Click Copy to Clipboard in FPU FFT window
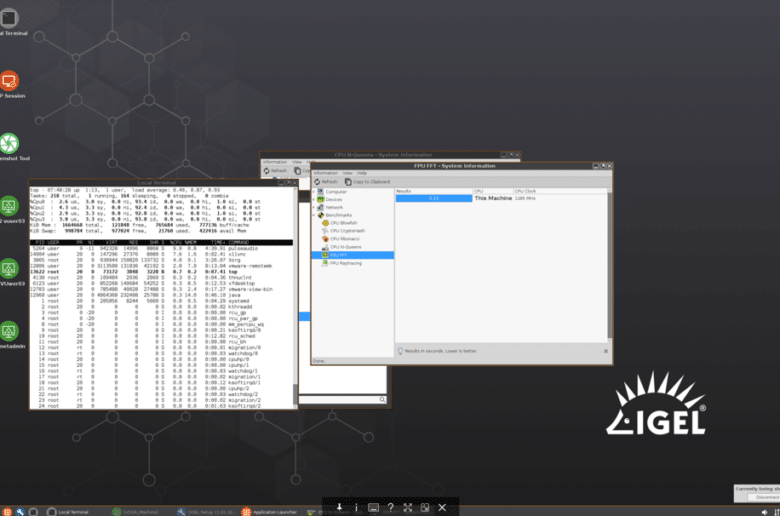This screenshot has width=780, height=516. 368,182
